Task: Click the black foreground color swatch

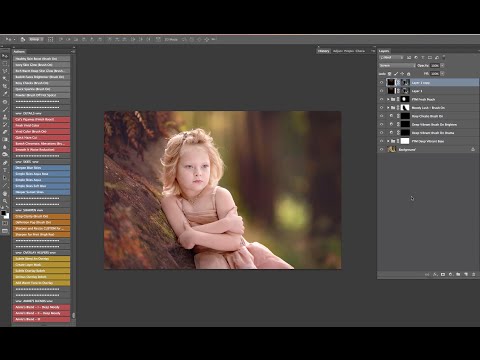Action: point(3,213)
